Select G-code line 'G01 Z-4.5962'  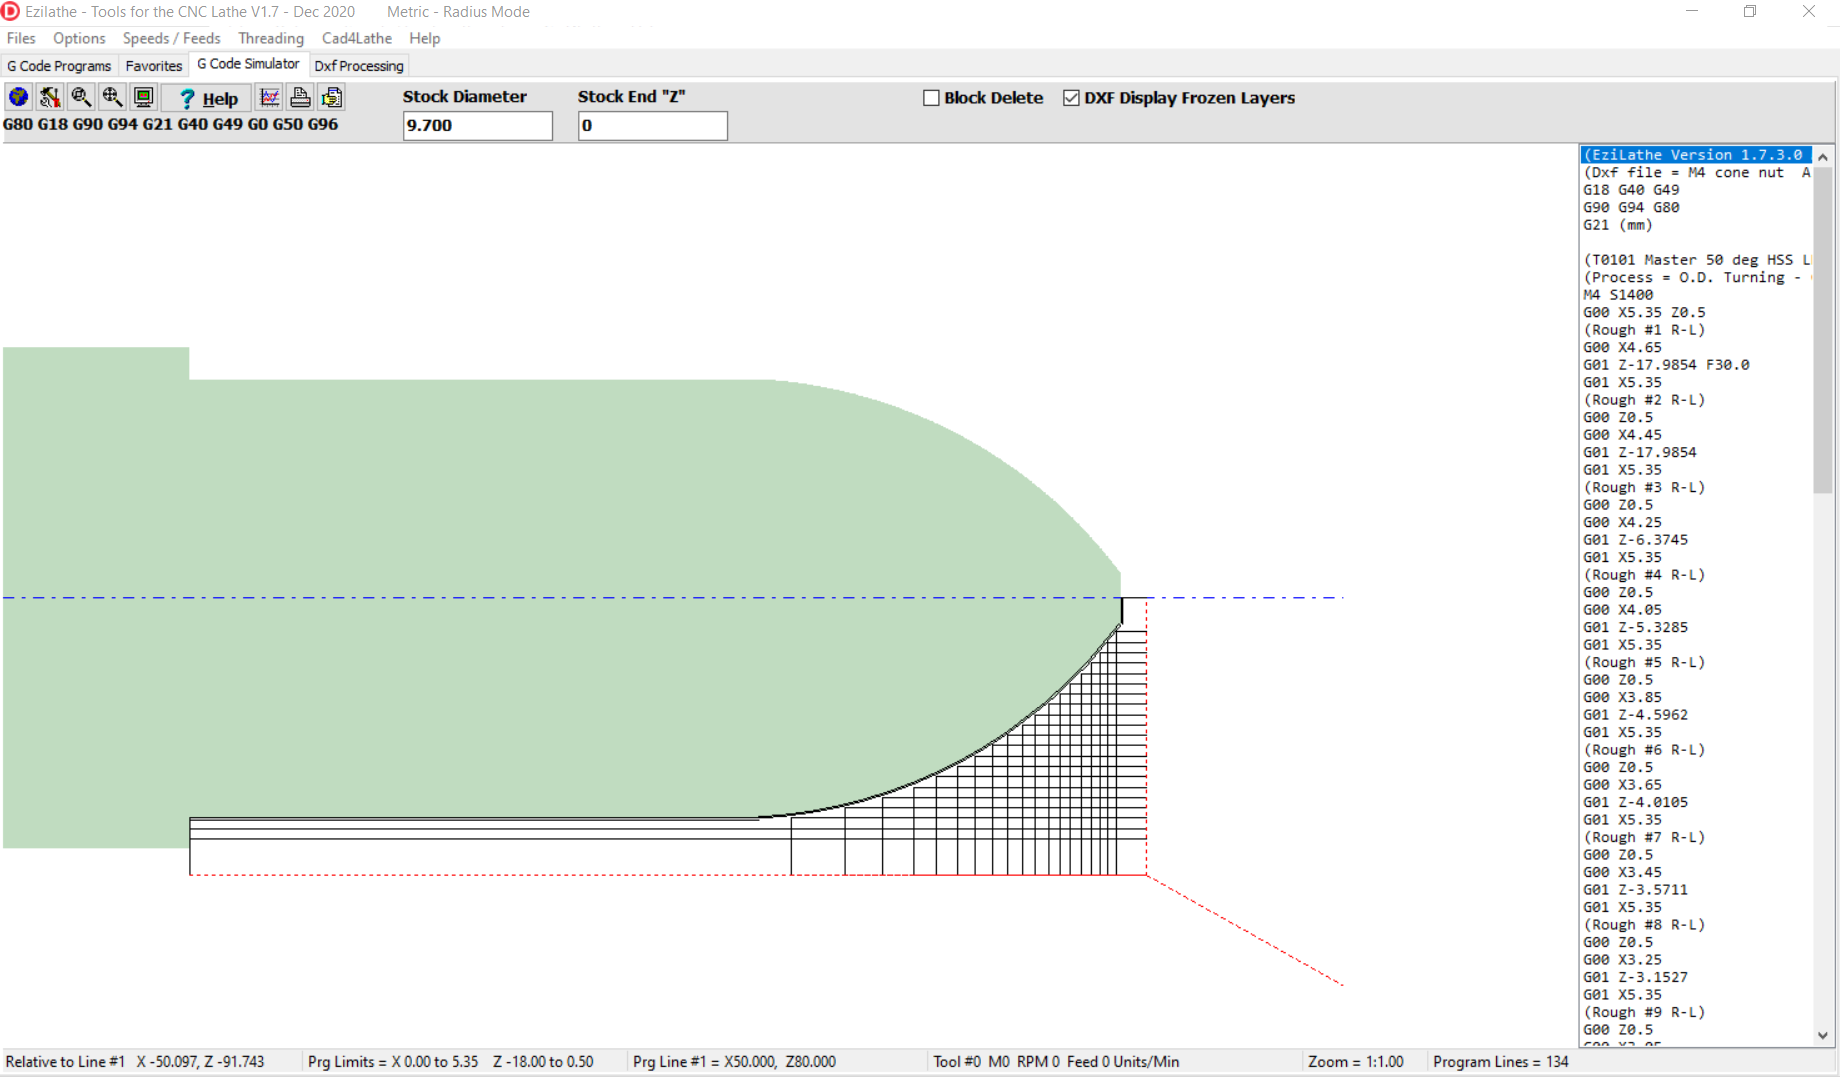[x=1635, y=715]
